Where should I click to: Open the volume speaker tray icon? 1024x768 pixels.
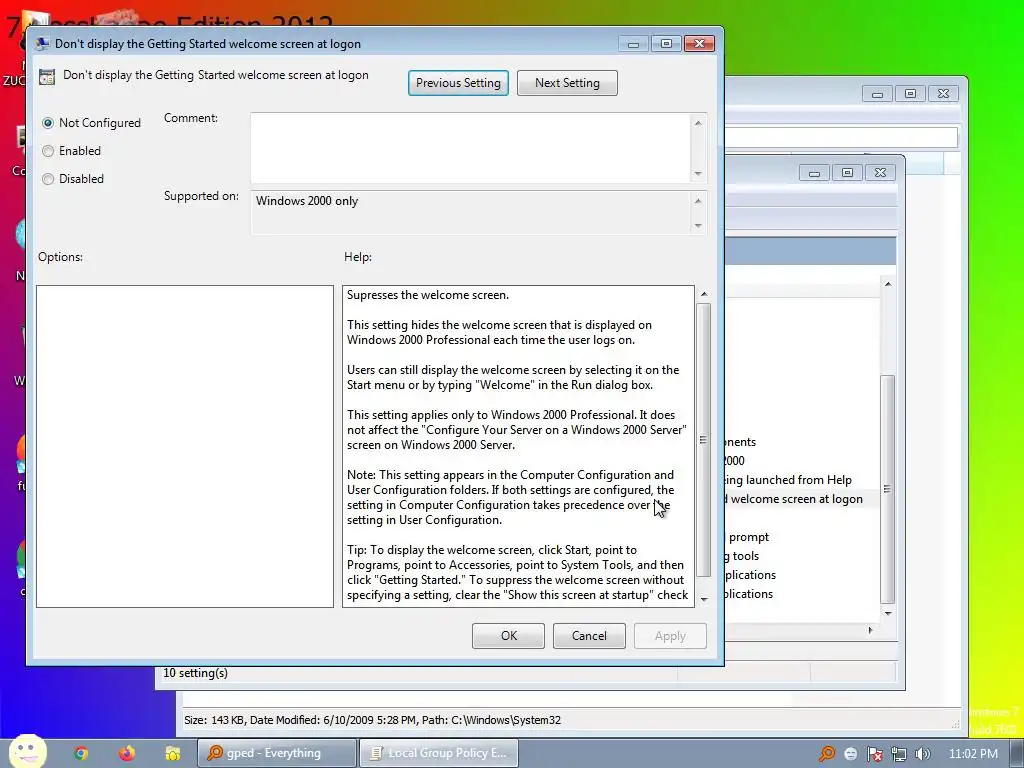922,754
